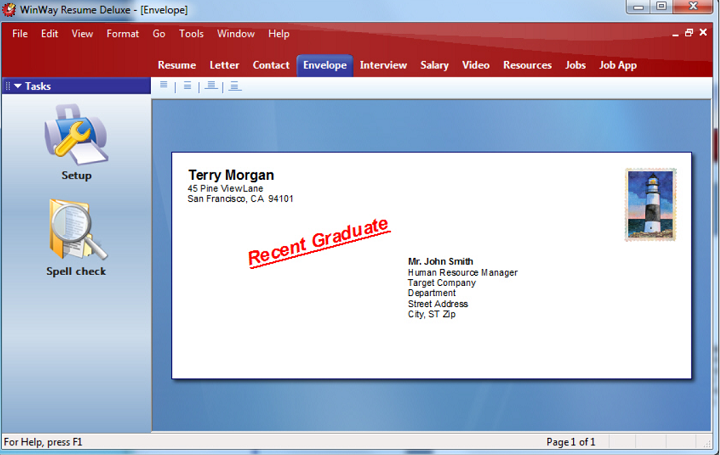Open the View menu

coord(82,34)
